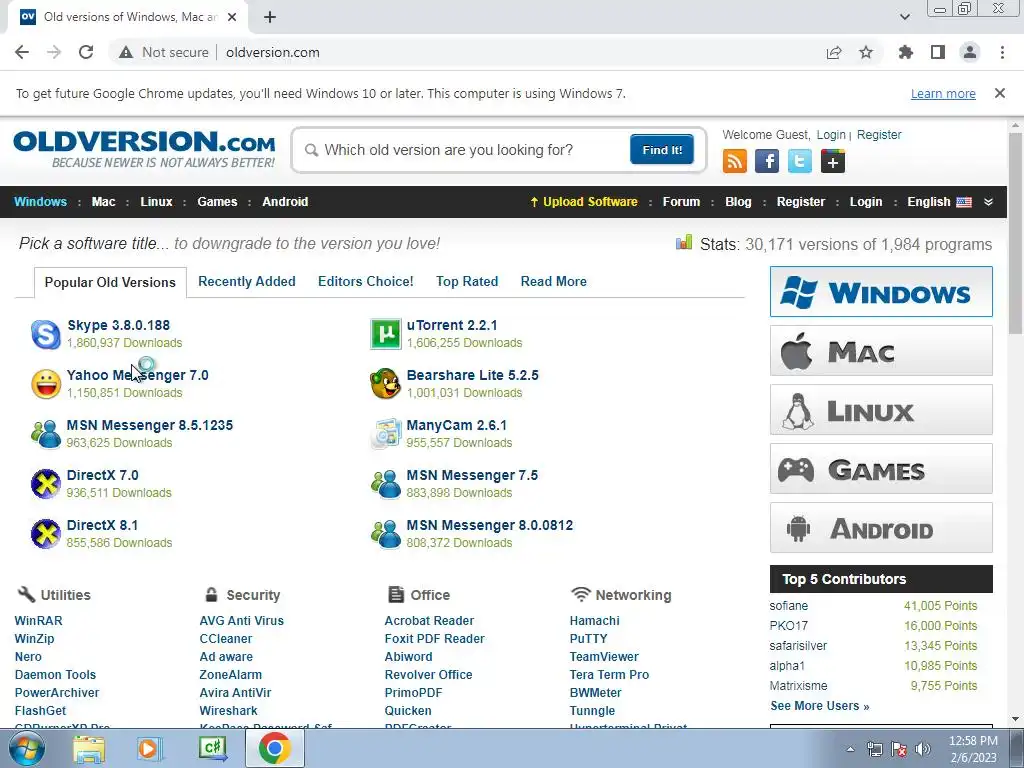Open a new browser tab
The image size is (1024, 768).
[x=270, y=17]
